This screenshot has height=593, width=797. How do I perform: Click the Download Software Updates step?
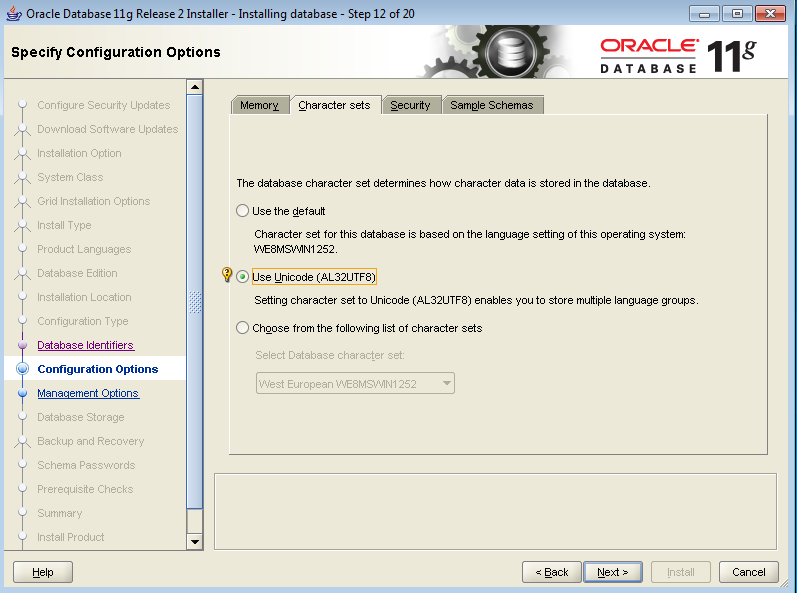[x=107, y=129]
